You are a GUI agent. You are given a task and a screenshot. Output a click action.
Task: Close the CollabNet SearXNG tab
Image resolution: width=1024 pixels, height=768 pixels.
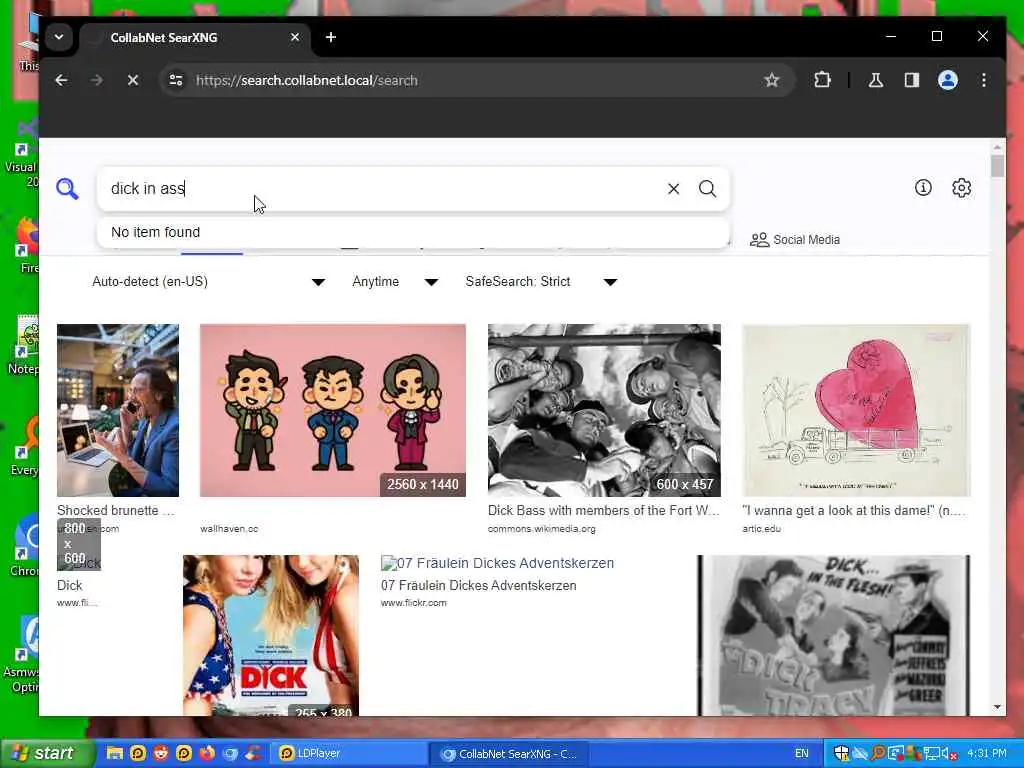[x=295, y=37]
